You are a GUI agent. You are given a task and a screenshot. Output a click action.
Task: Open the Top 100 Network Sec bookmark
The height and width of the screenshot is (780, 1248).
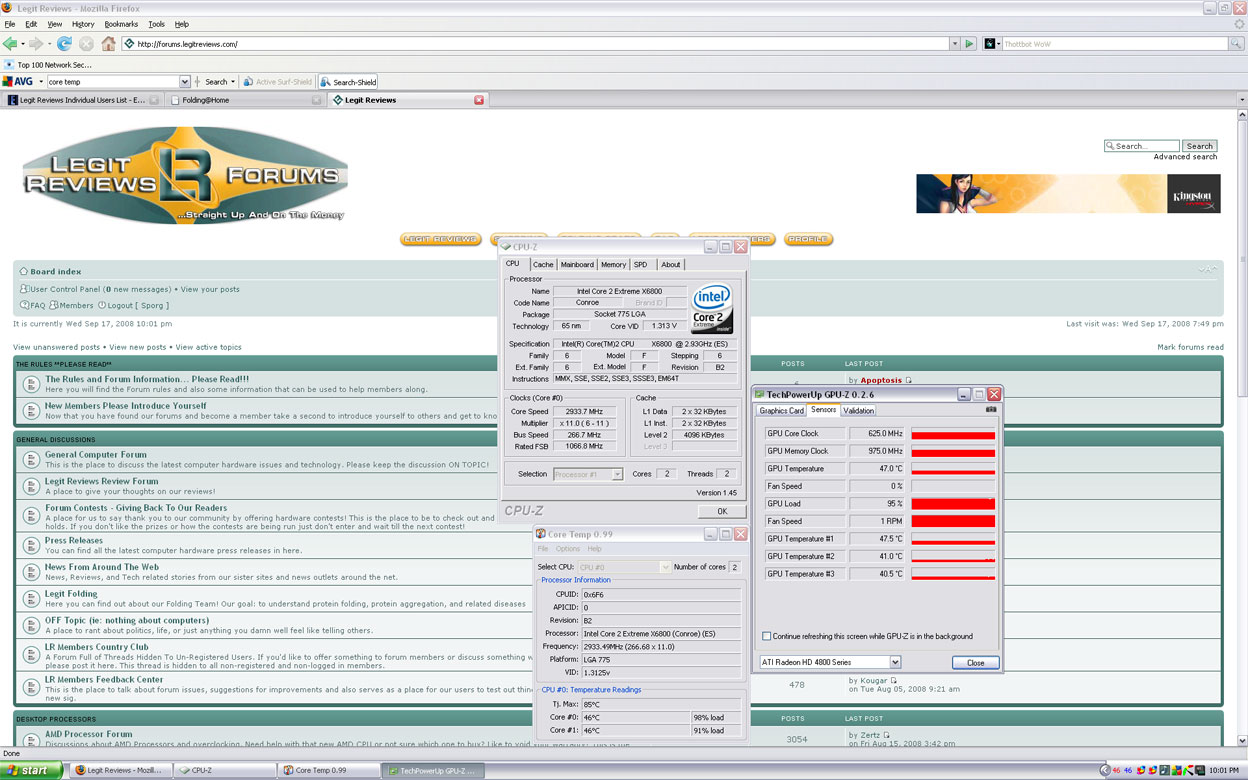(x=49, y=65)
